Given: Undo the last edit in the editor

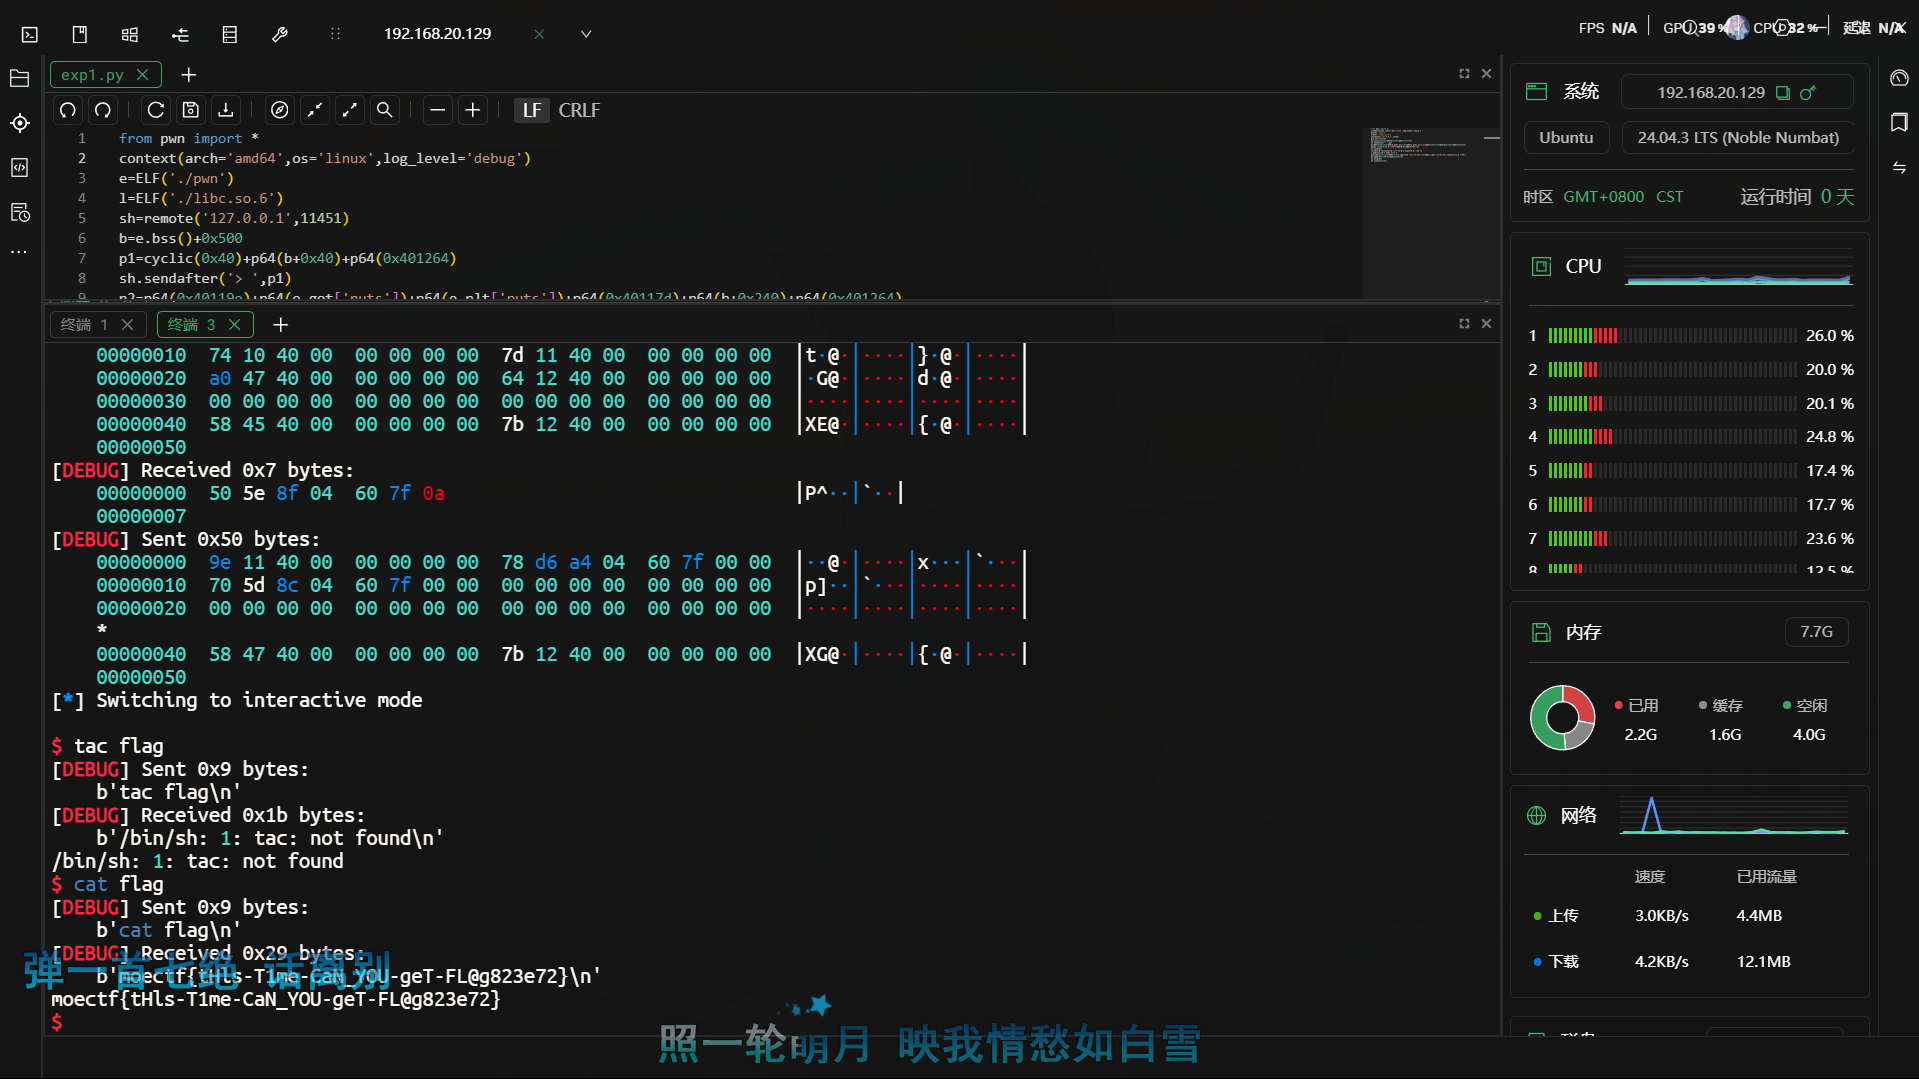Looking at the screenshot, I should 67,110.
